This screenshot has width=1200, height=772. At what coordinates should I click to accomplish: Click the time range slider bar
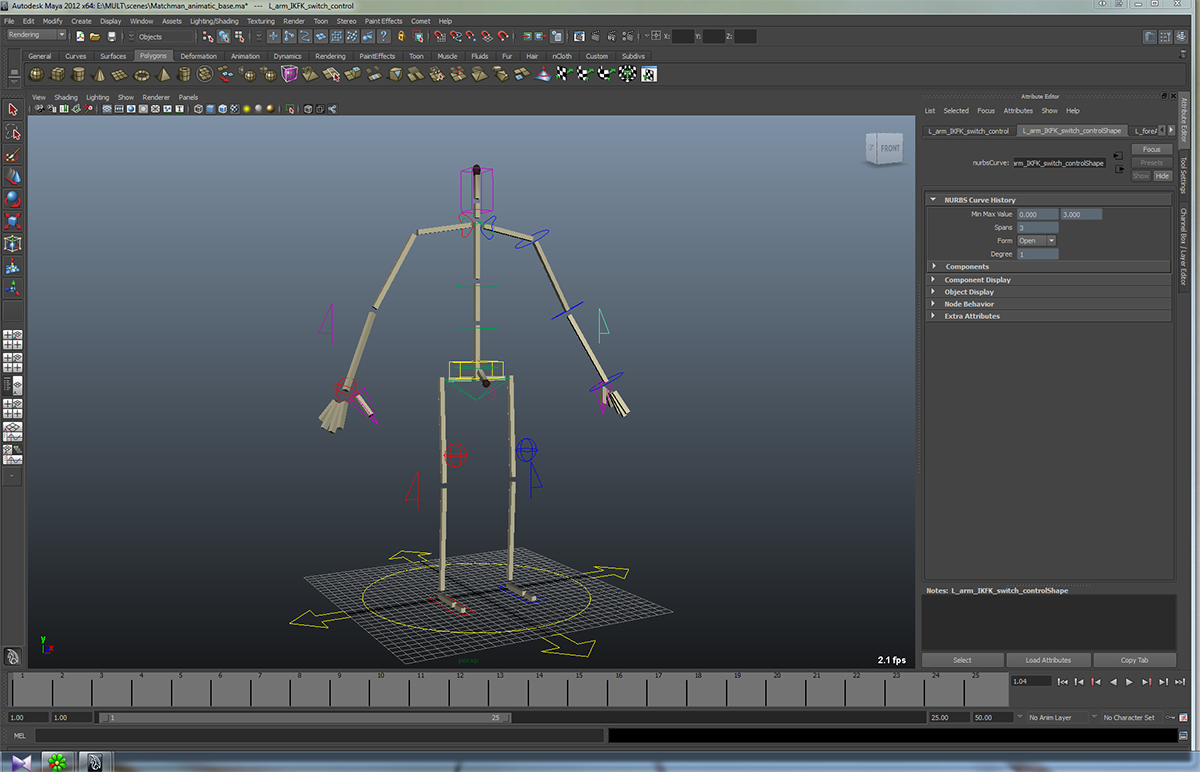tap(304, 717)
